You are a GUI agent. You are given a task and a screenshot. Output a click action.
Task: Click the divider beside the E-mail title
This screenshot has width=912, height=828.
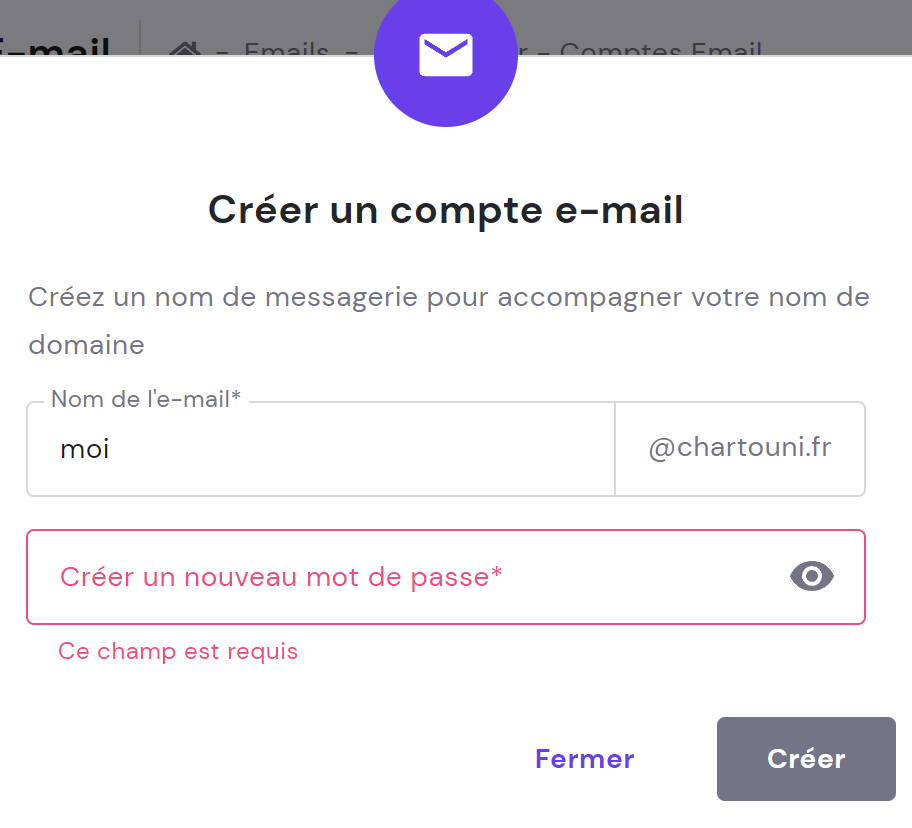pos(140,40)
